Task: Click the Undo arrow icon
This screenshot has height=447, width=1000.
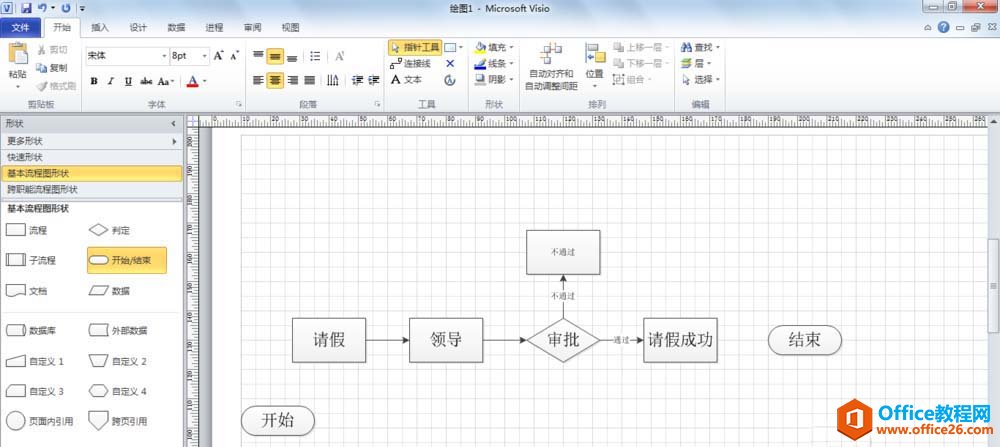Action: (42, 8)
